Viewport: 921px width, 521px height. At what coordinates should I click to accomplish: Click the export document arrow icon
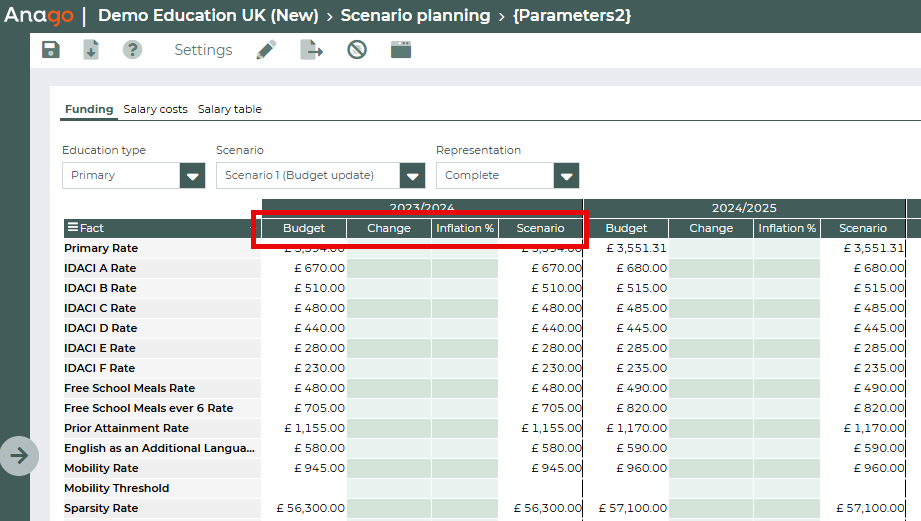312,50
